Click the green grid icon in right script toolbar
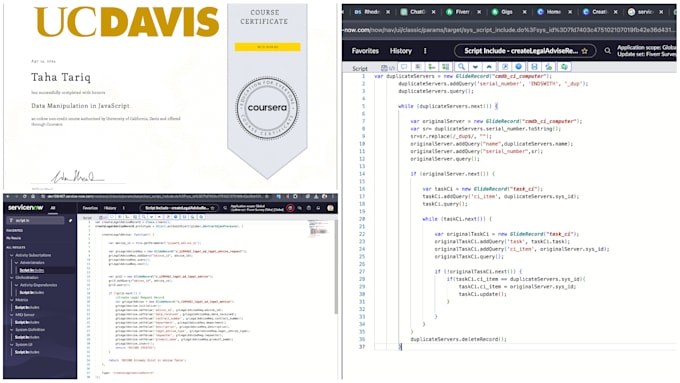This screenshot has width=680, height=383. [x=445, y=67]
